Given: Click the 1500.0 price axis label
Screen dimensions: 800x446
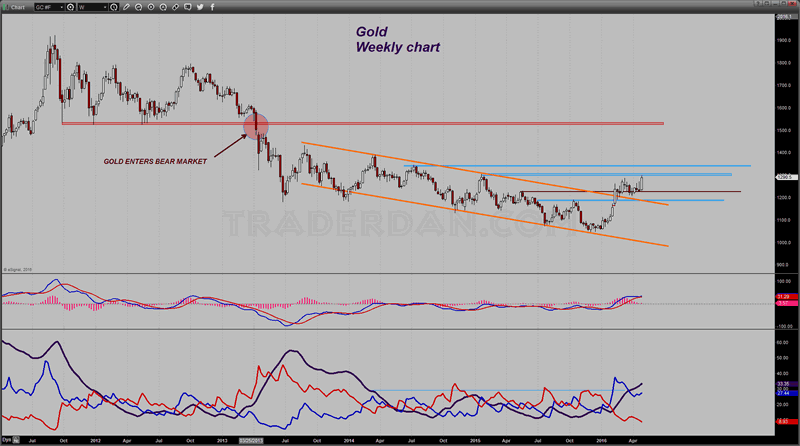Looking at the screenshot, I should coord(784,130).
